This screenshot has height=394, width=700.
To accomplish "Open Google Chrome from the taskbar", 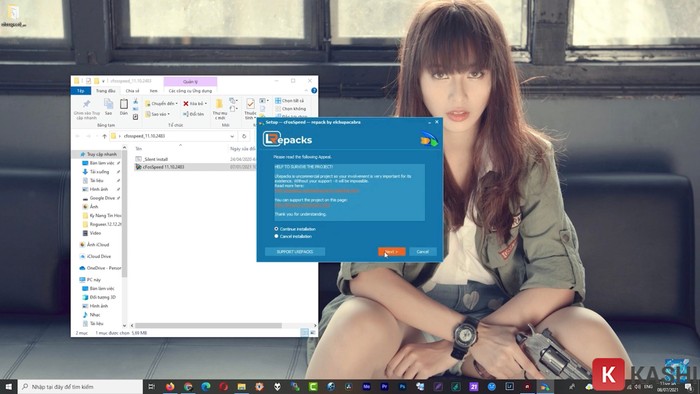I will [188, 387].
